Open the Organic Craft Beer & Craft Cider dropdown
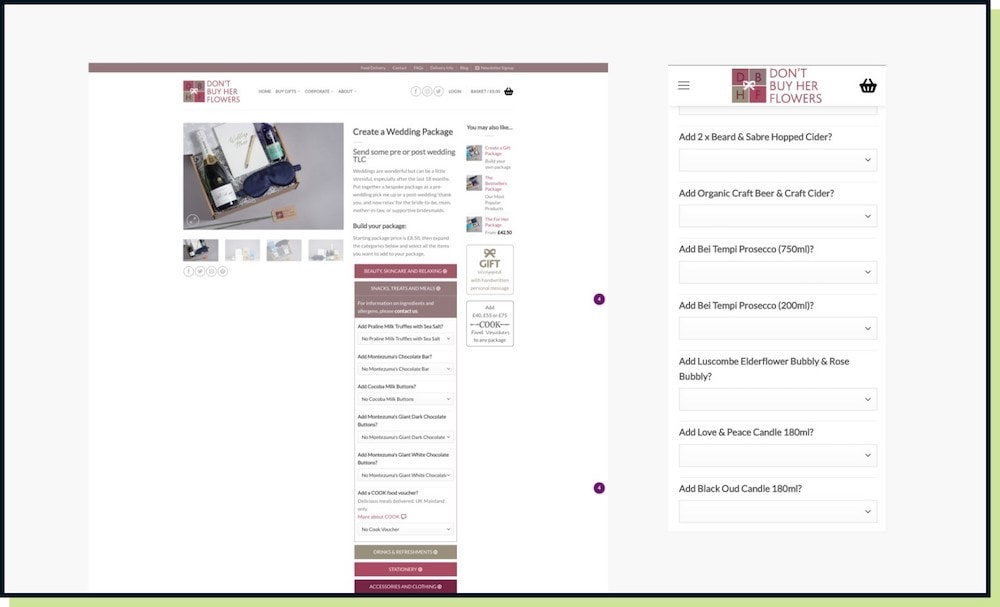This screenshot has width=1000, height=607. pos(777,216)
